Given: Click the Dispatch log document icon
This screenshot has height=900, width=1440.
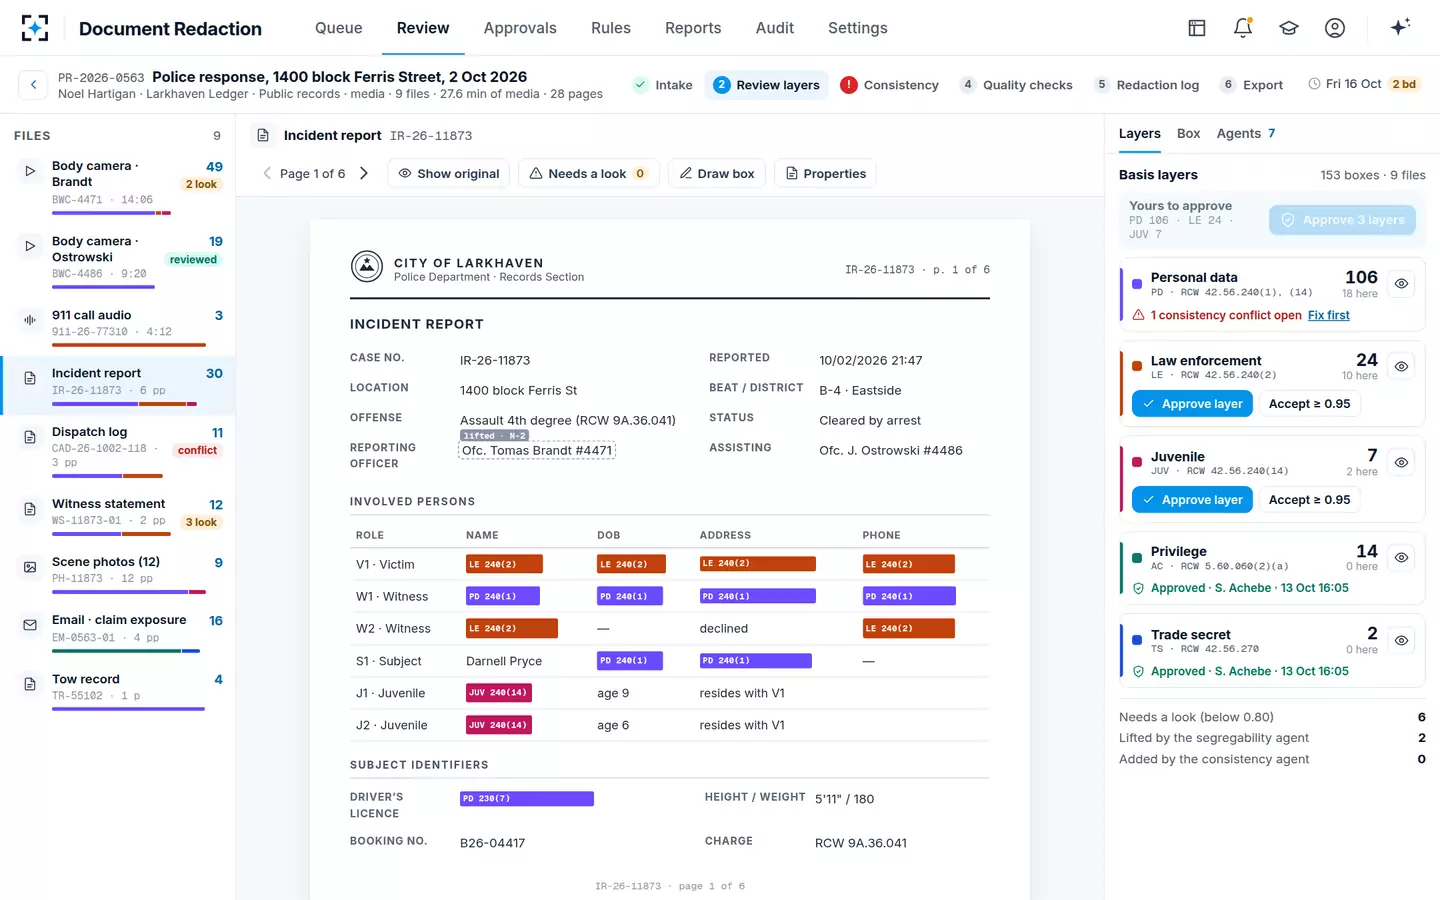Looking at the screenshot, I should pos(30,437).
